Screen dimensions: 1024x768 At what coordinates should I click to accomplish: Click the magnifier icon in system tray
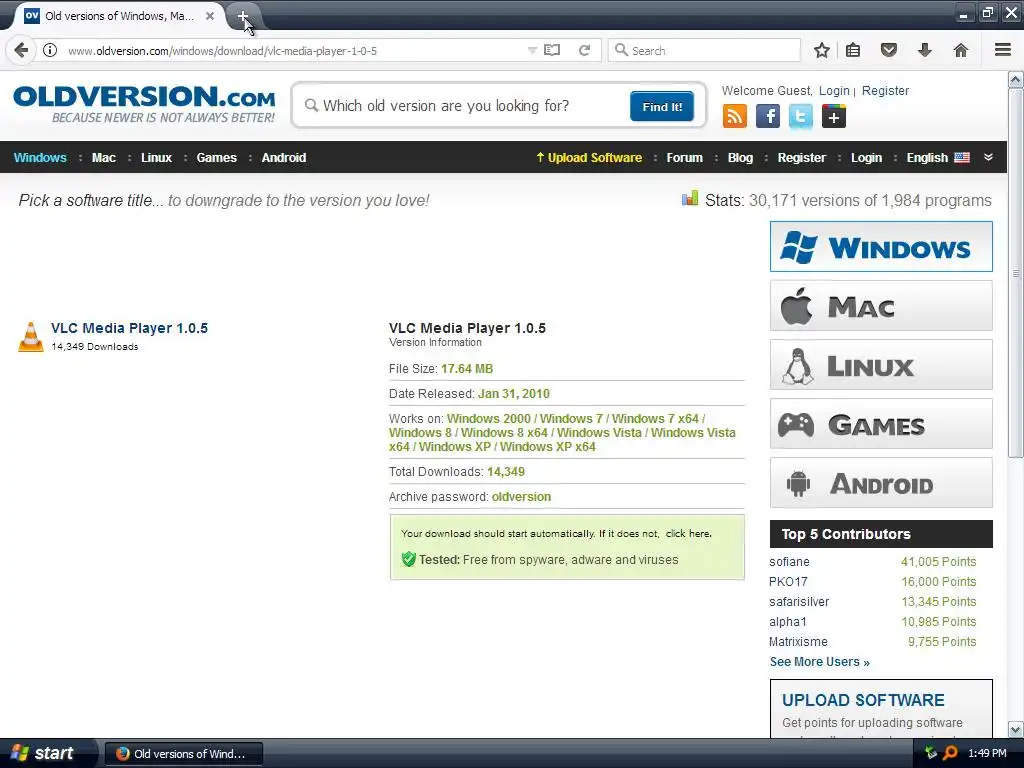(x=950, y=753)
